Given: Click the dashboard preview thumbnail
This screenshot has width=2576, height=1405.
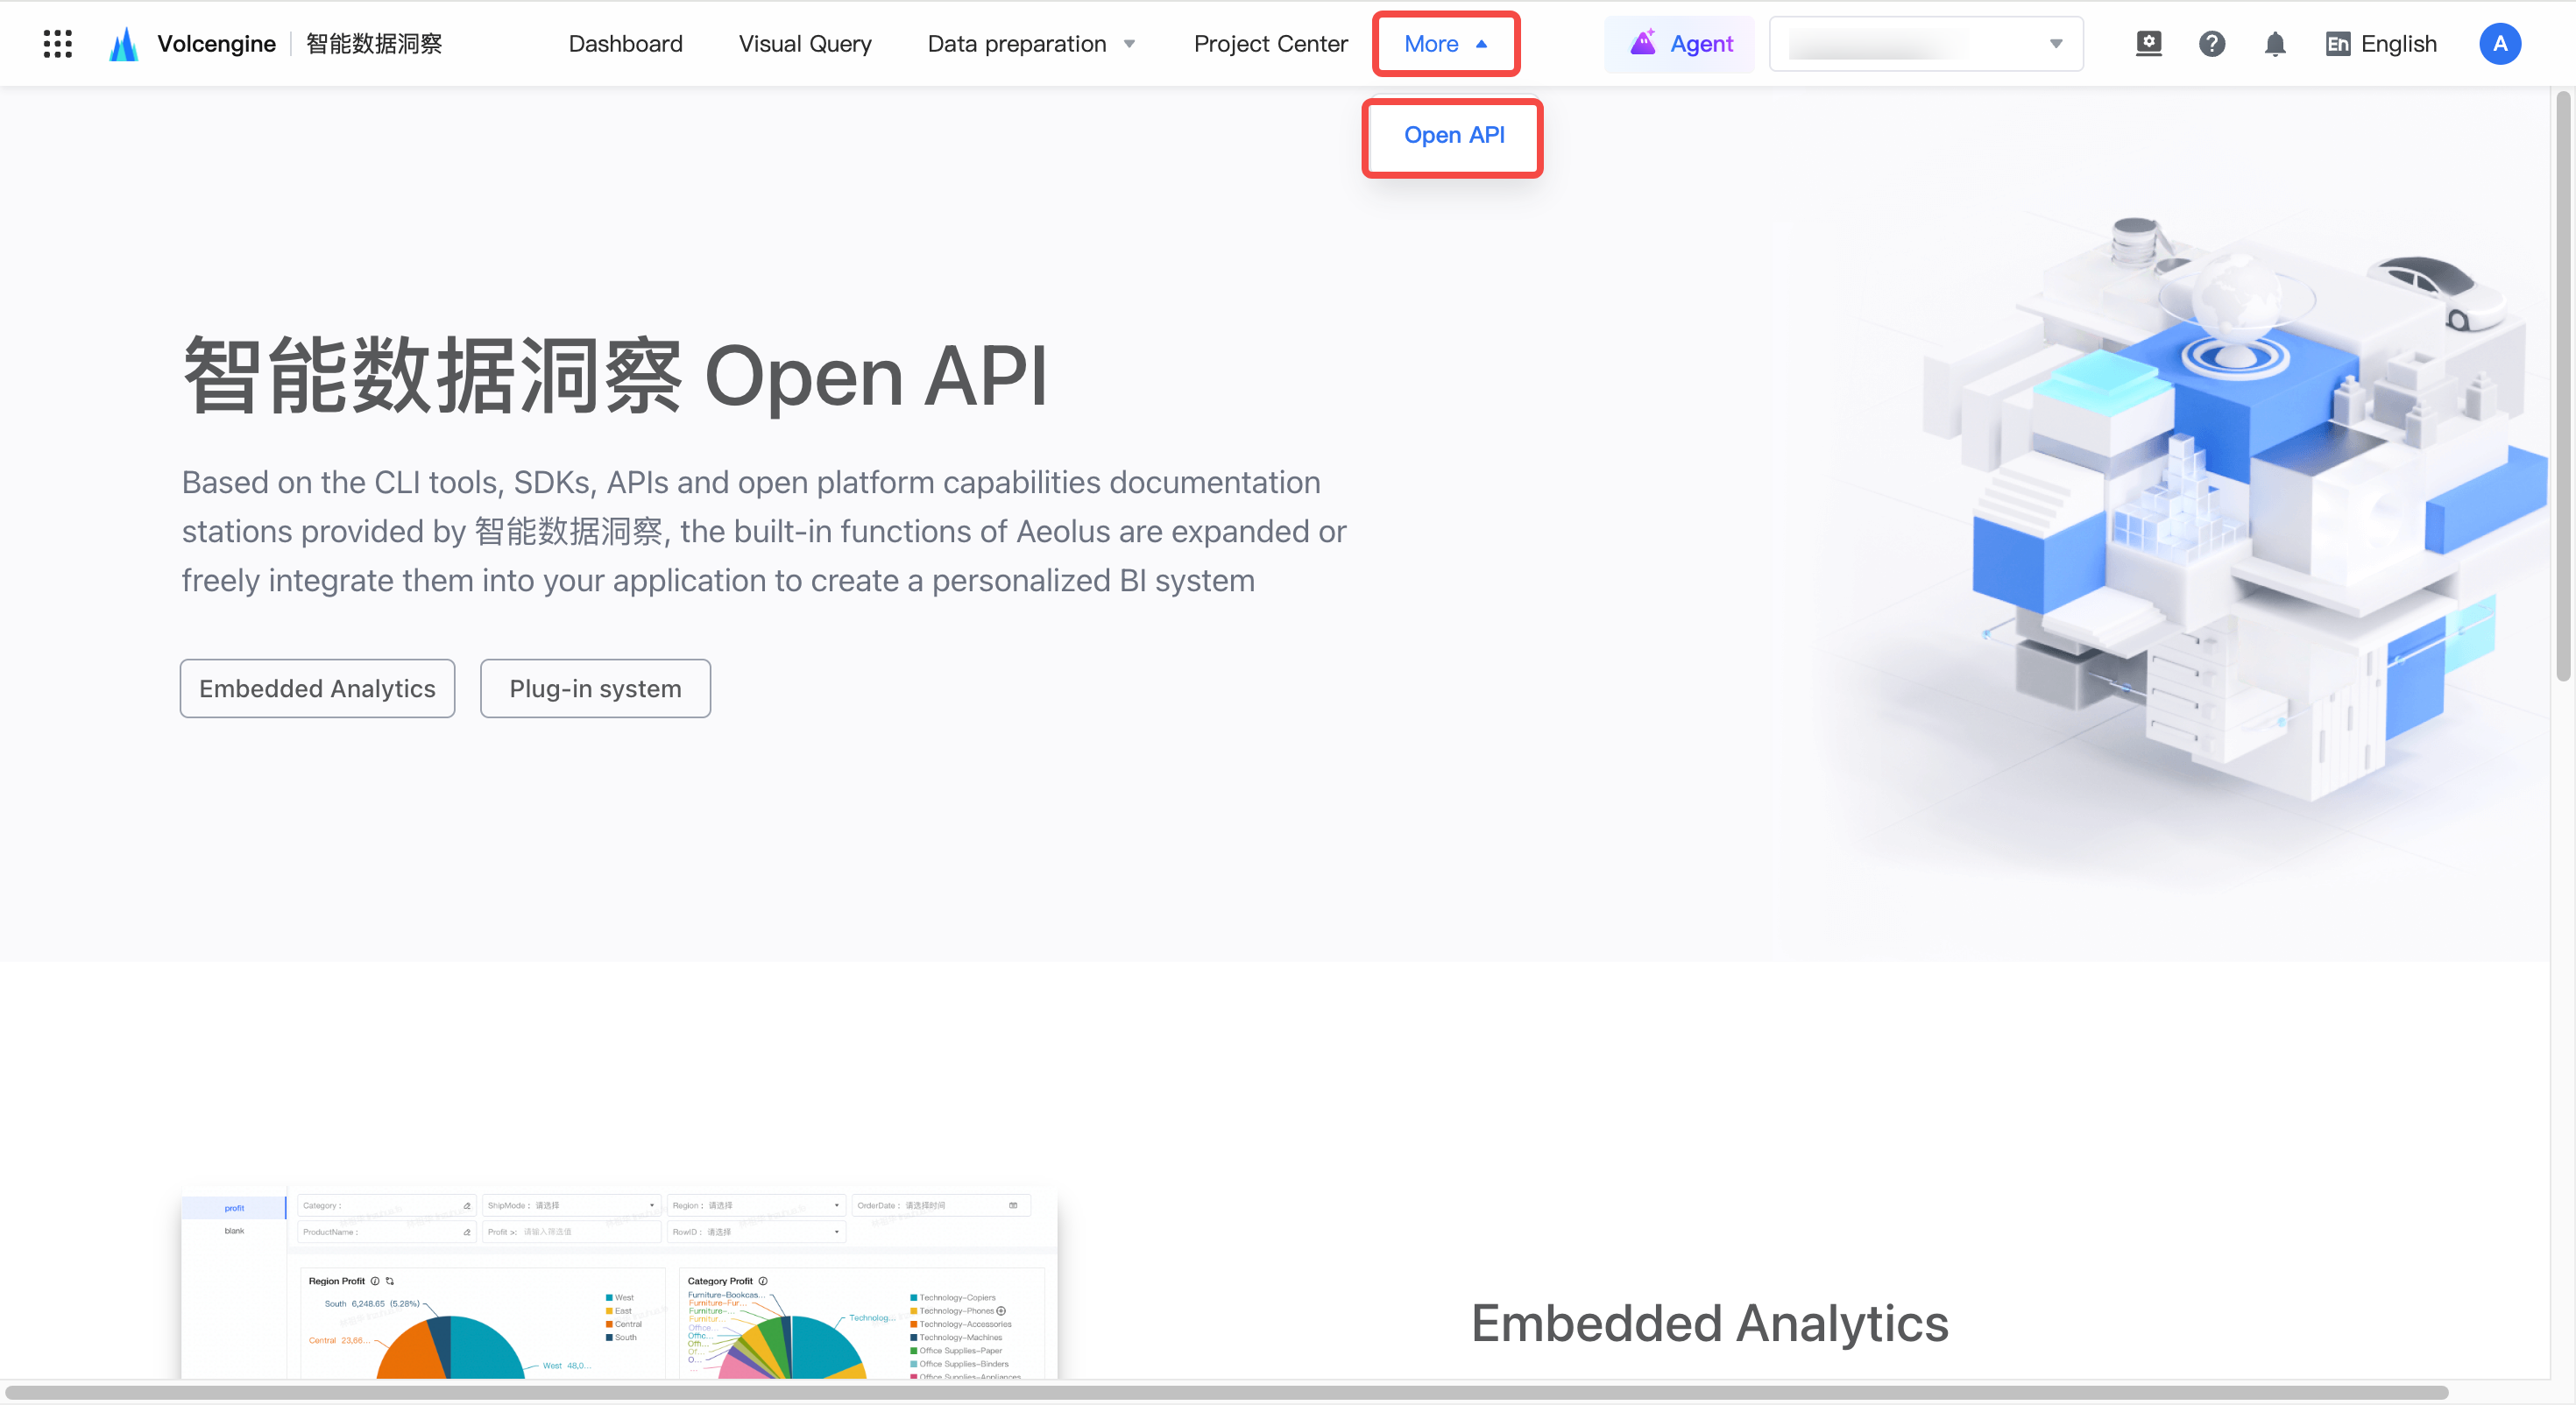Looking at the screenshot, I should [x=619, y=1284].
